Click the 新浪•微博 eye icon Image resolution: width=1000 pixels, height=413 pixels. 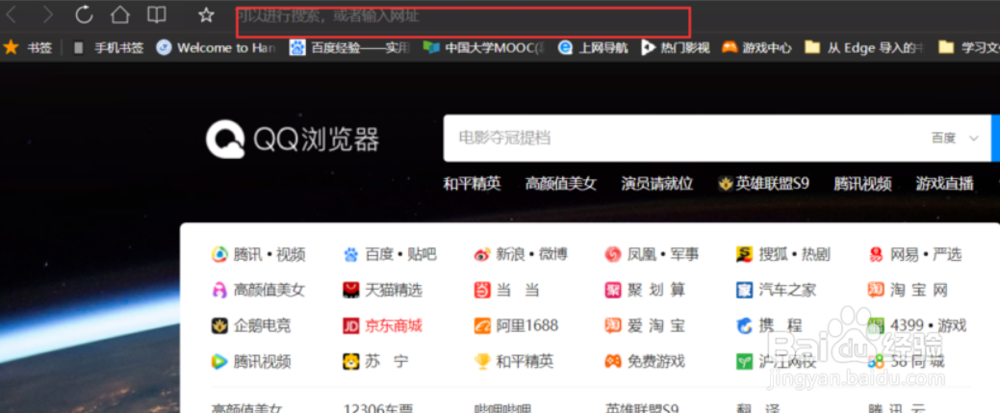pos(482,255)
